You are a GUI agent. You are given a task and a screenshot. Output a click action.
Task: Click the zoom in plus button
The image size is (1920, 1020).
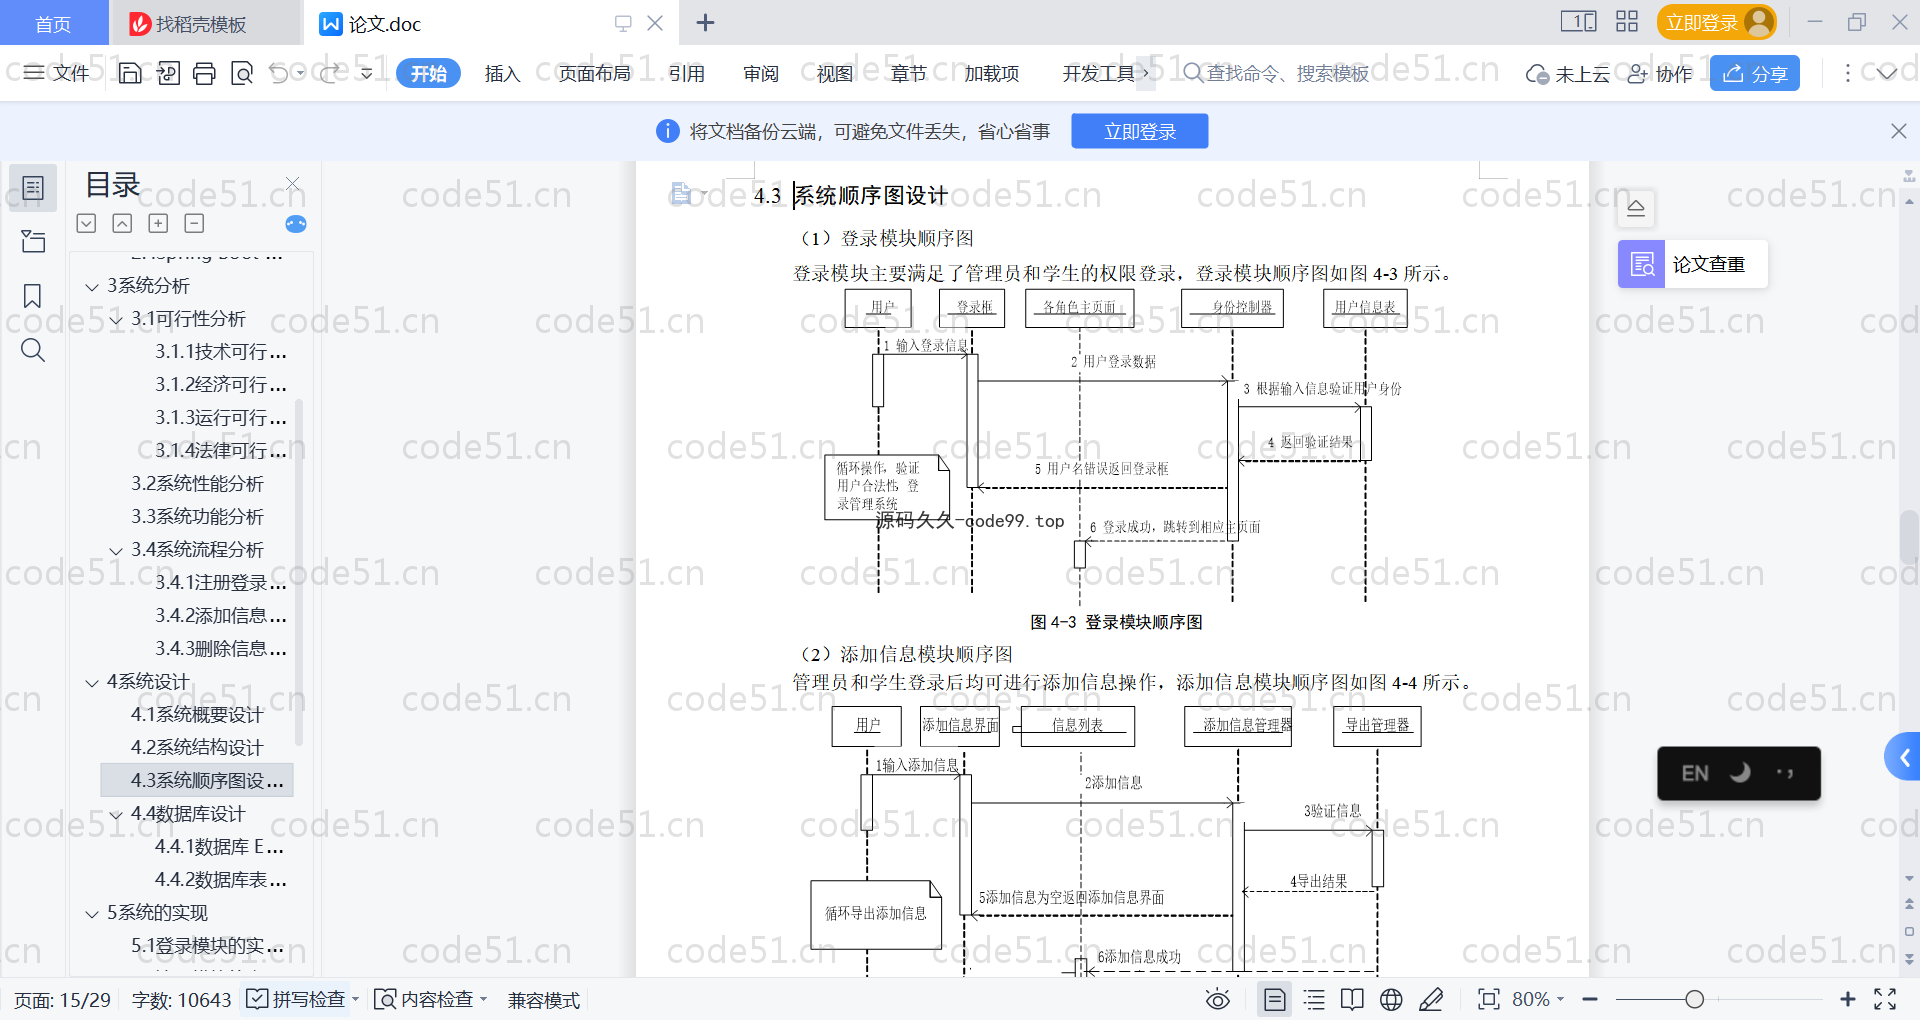coord(1848,999)
